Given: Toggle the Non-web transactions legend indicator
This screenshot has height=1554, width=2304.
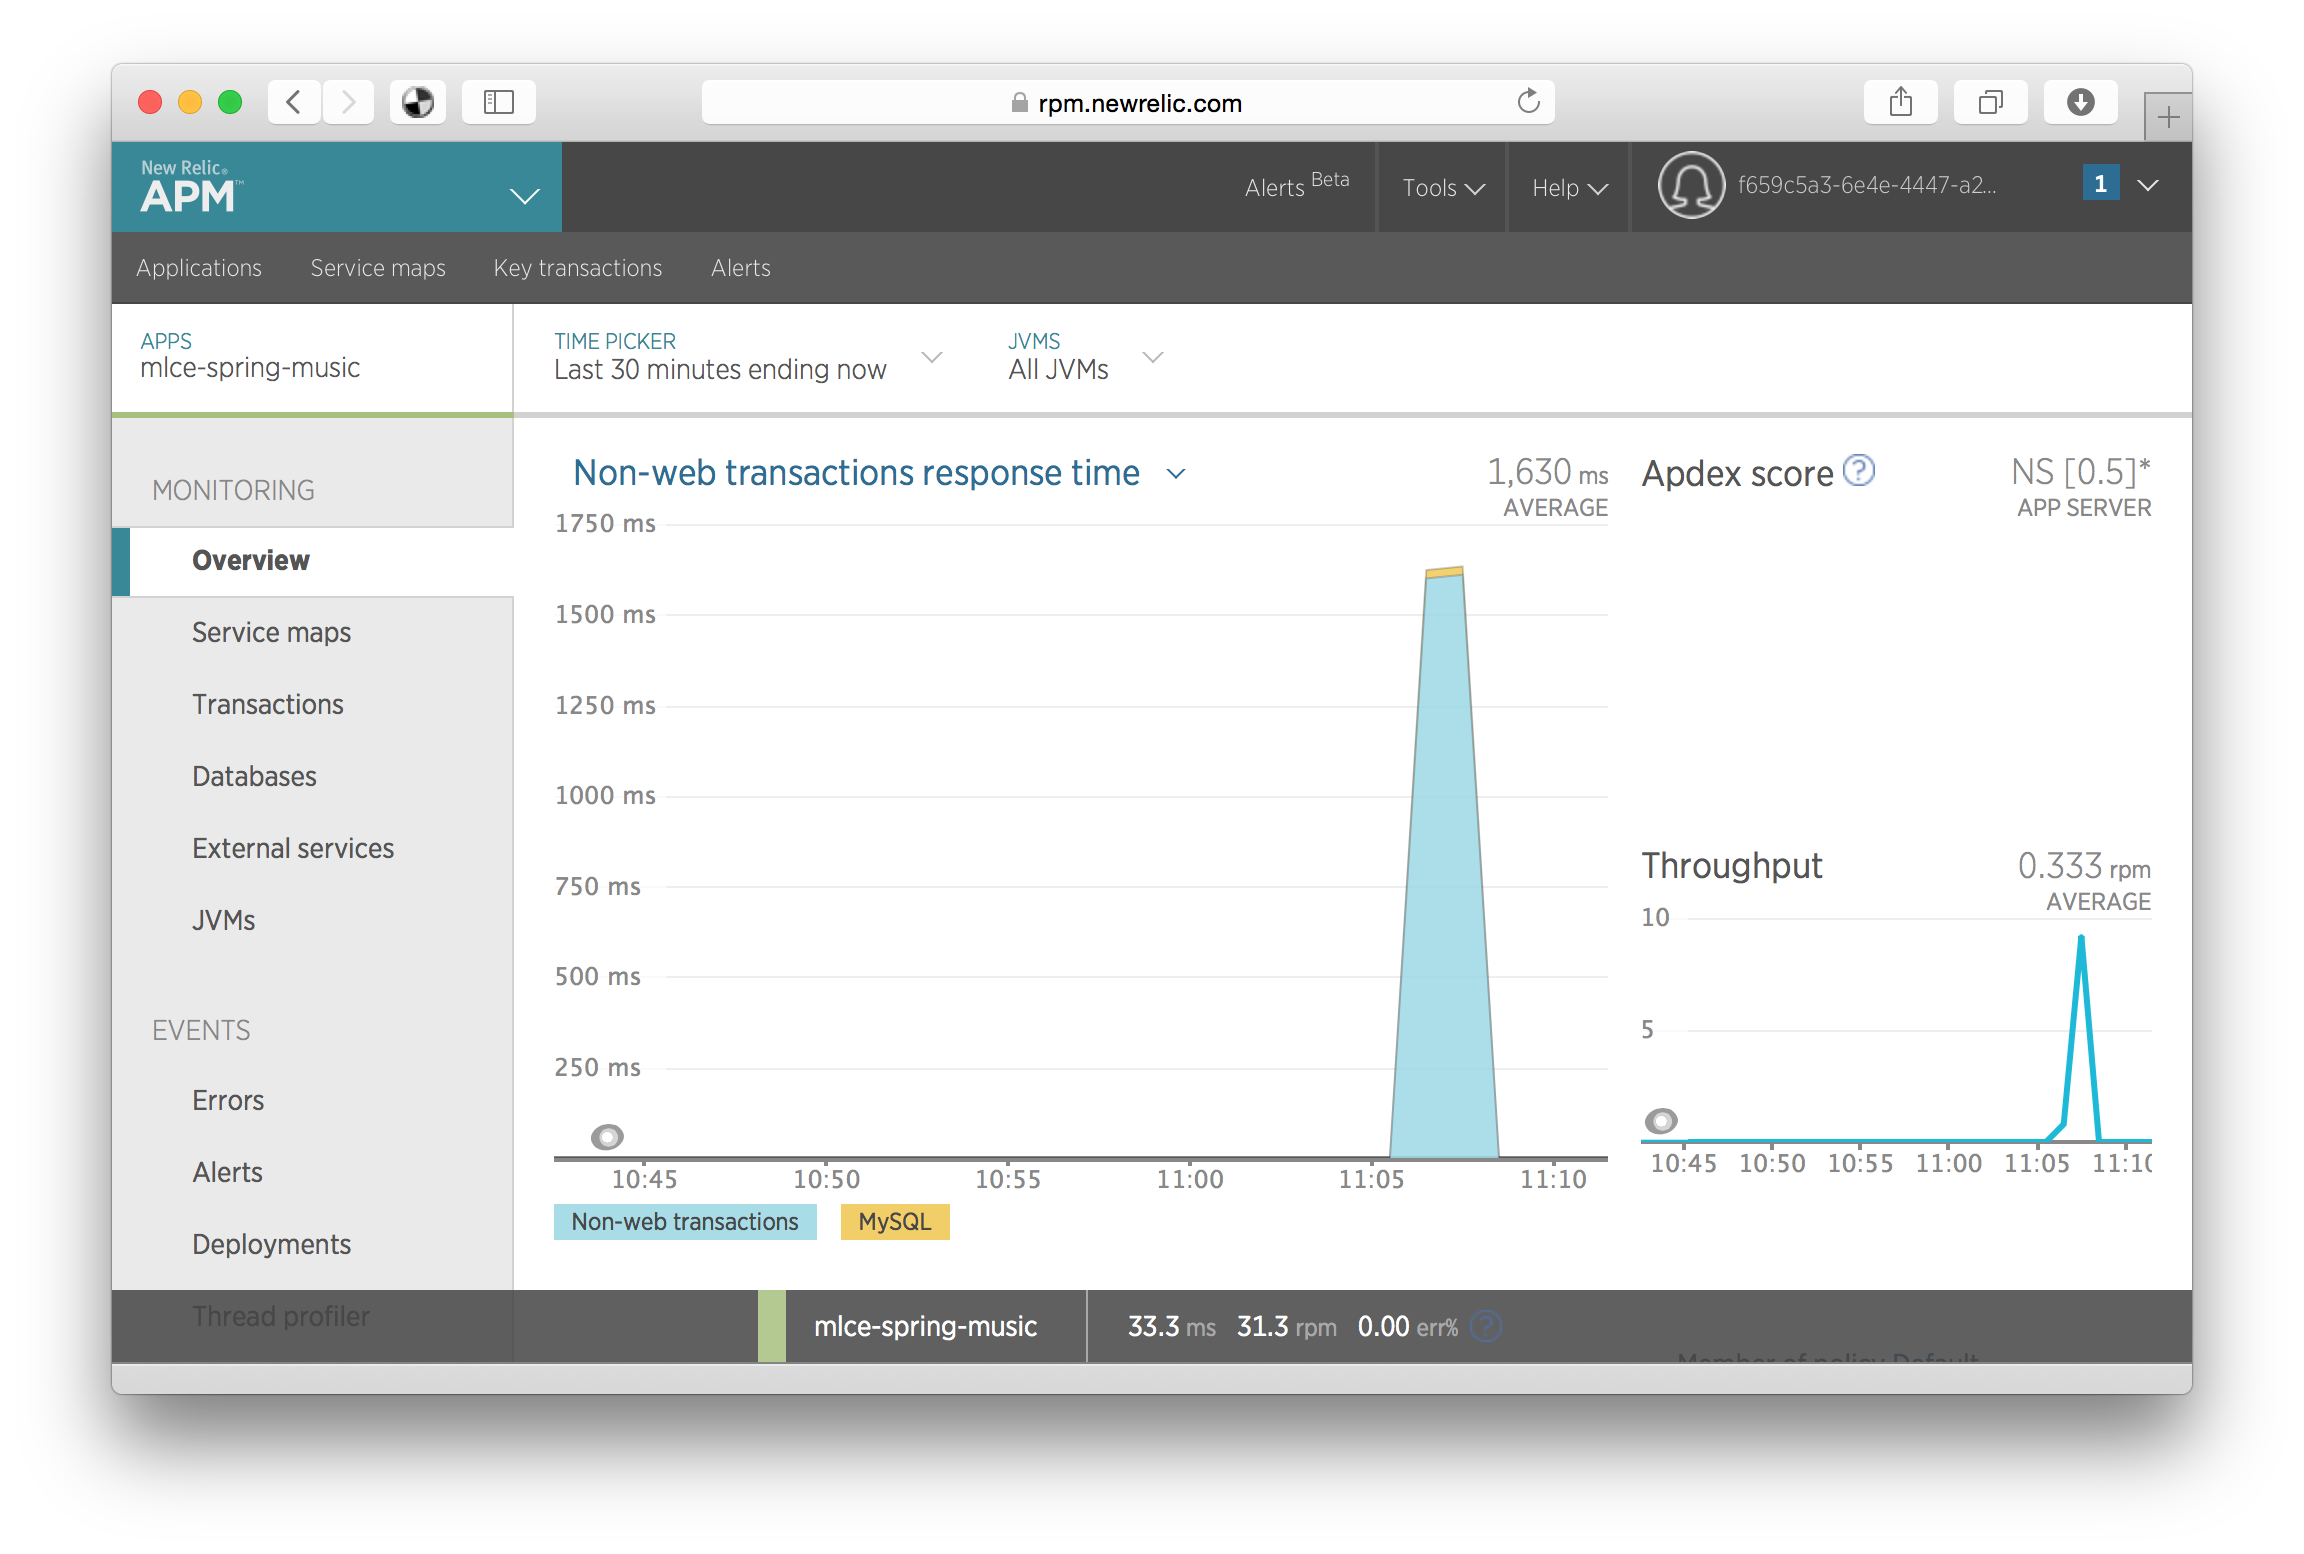Looking at the screenshot, I should coord(681,1219).
